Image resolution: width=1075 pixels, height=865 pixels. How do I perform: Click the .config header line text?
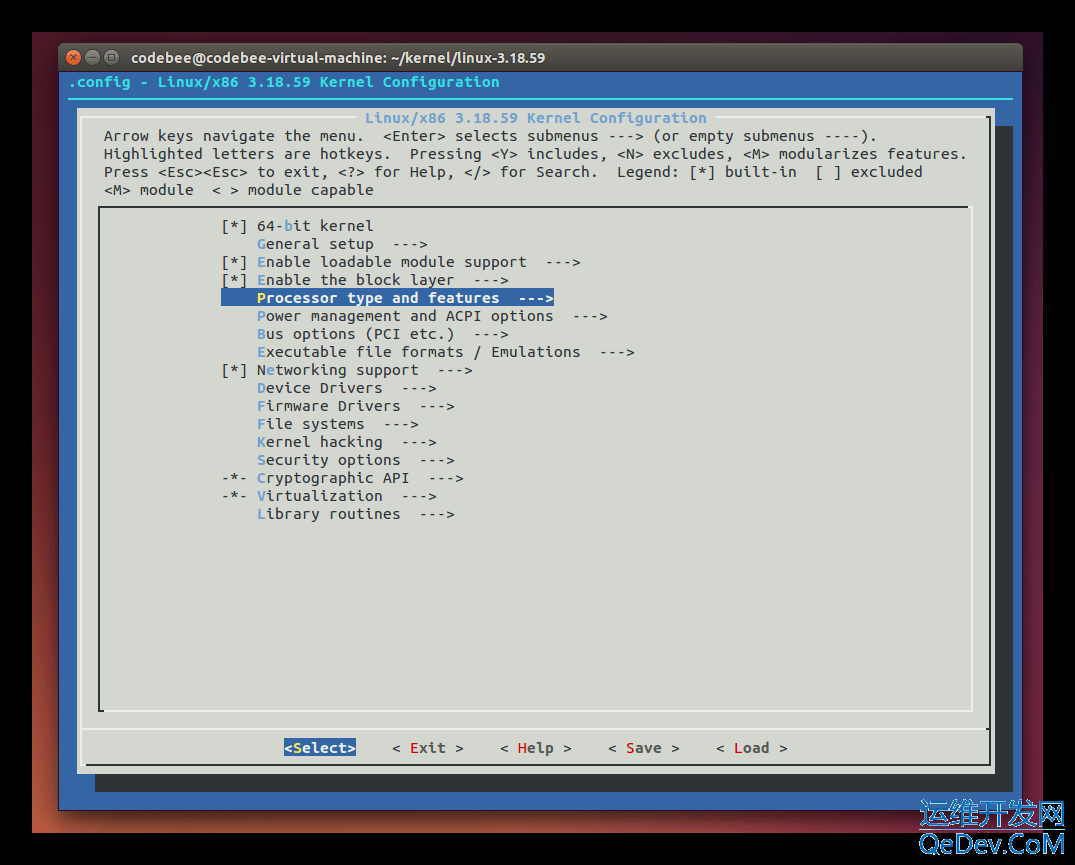click(x=284, y=82)
